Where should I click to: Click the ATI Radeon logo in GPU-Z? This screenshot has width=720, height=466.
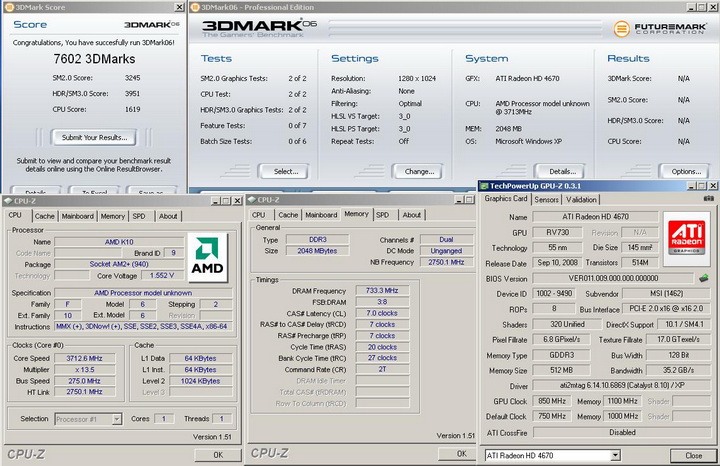pos(685,237)
